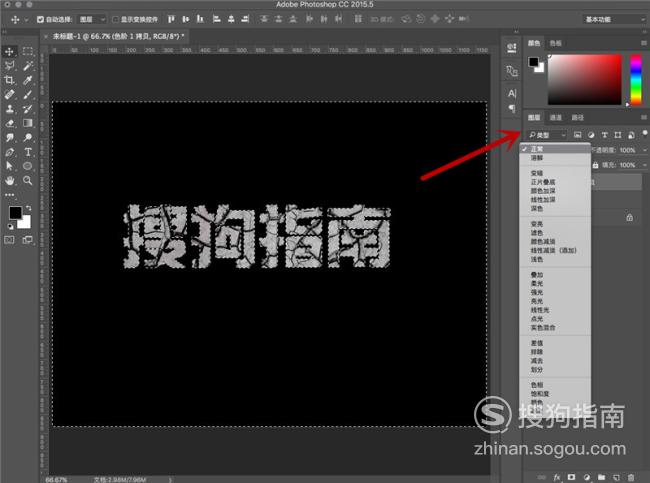The height and width of the screenshot is (483, 650).
Task: Select the Hand tool
Action: [10, 180]
